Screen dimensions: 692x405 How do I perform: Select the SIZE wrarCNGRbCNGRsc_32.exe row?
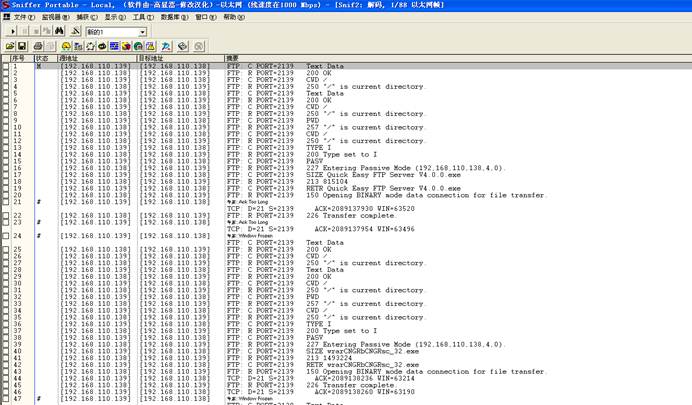(x=346, y=351)
